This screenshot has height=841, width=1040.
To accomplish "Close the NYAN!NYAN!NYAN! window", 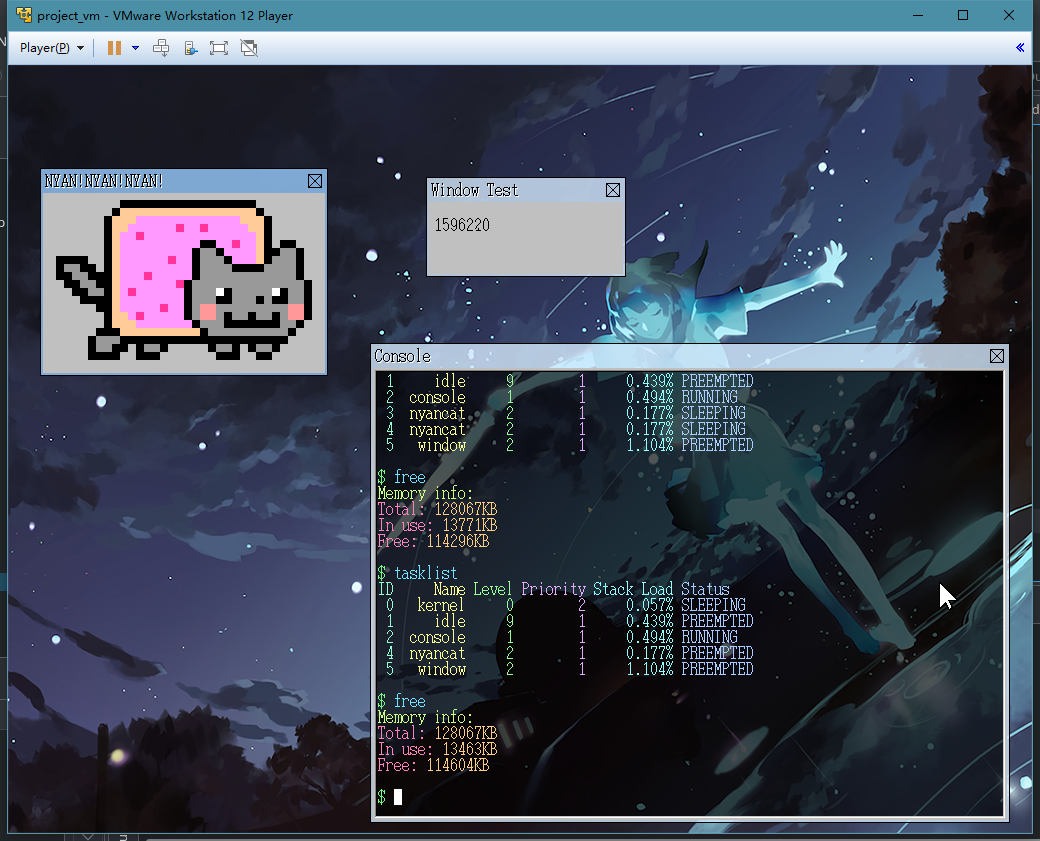I will [315, 181].
